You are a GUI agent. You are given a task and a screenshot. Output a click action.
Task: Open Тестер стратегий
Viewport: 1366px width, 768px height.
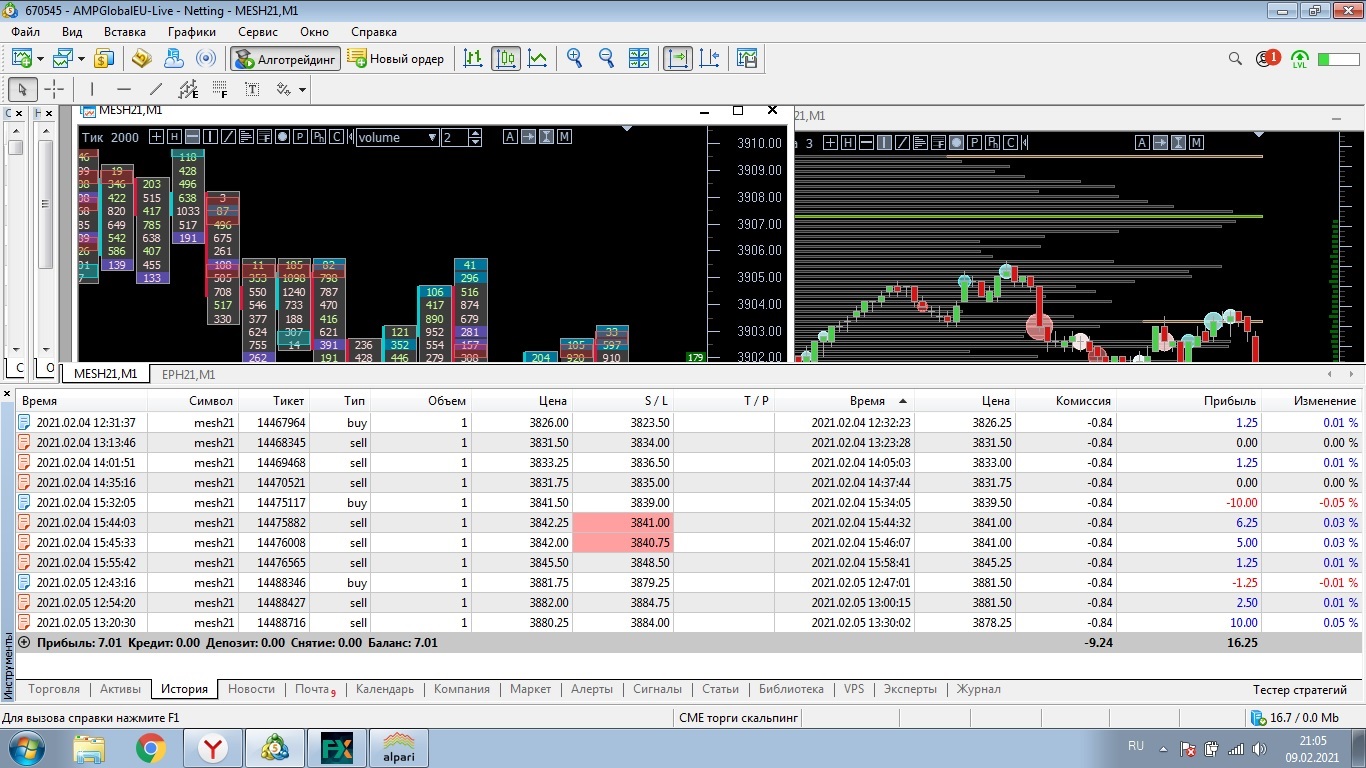(x=1300, y=690)
